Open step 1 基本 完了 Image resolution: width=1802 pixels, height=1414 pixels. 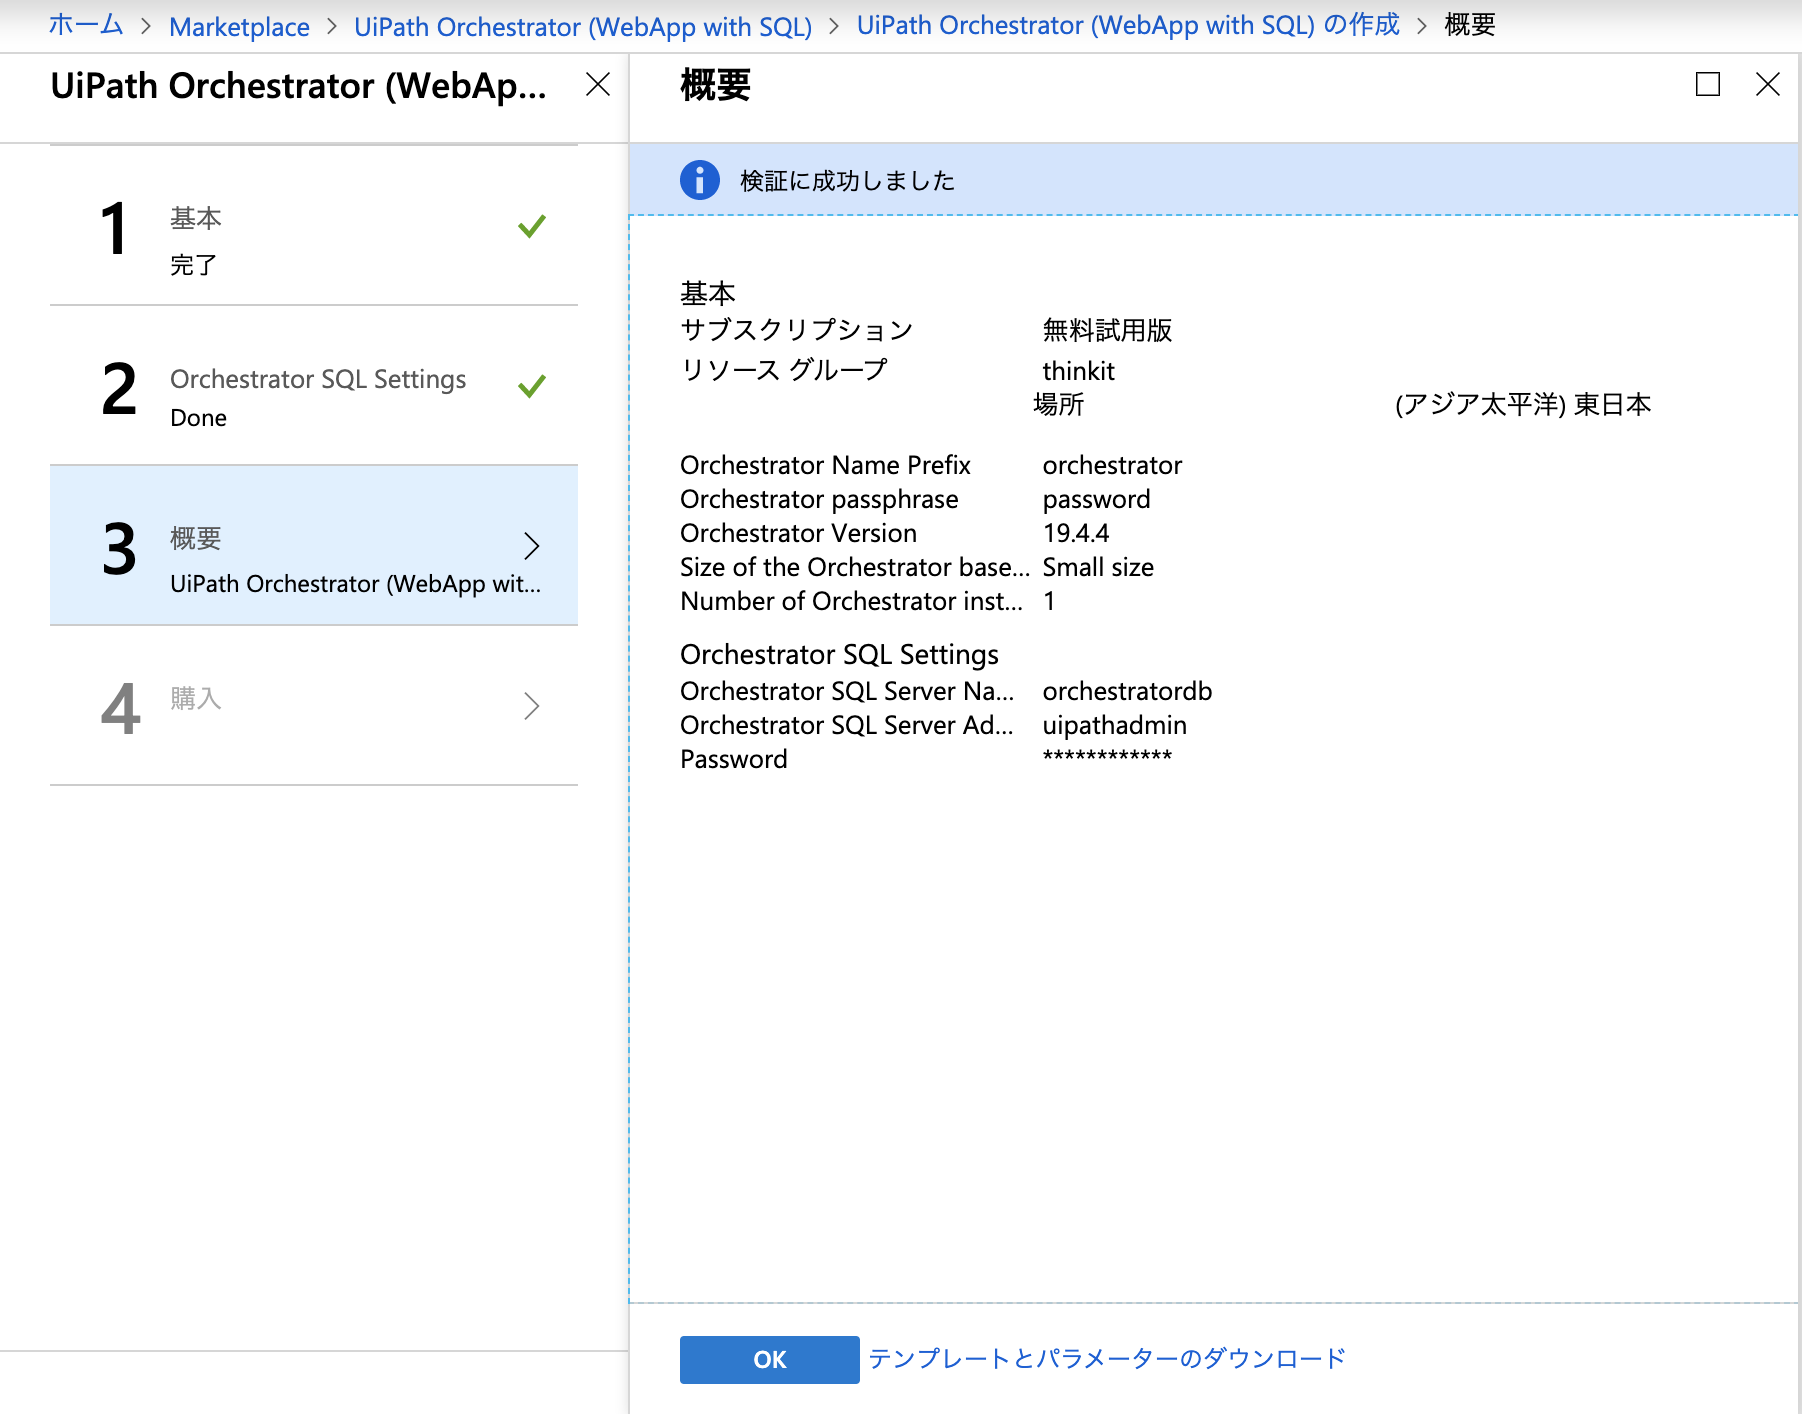click(314, 226)
